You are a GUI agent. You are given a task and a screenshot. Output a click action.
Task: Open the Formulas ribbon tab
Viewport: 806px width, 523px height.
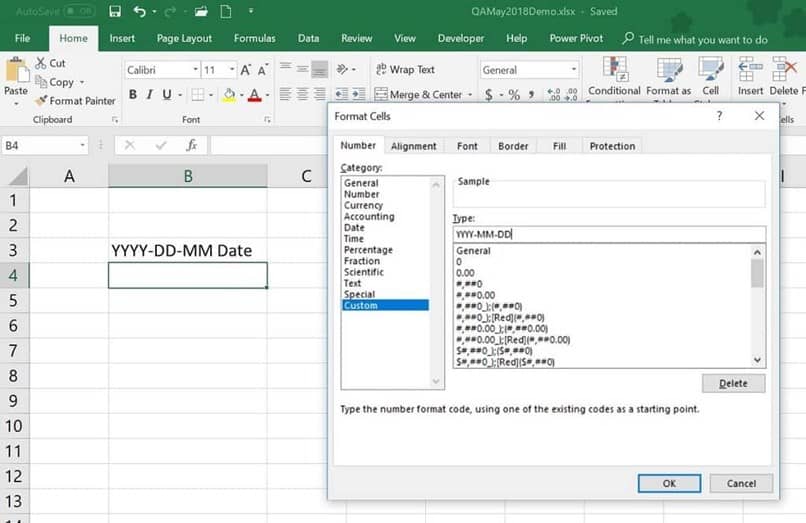point(254,38)
